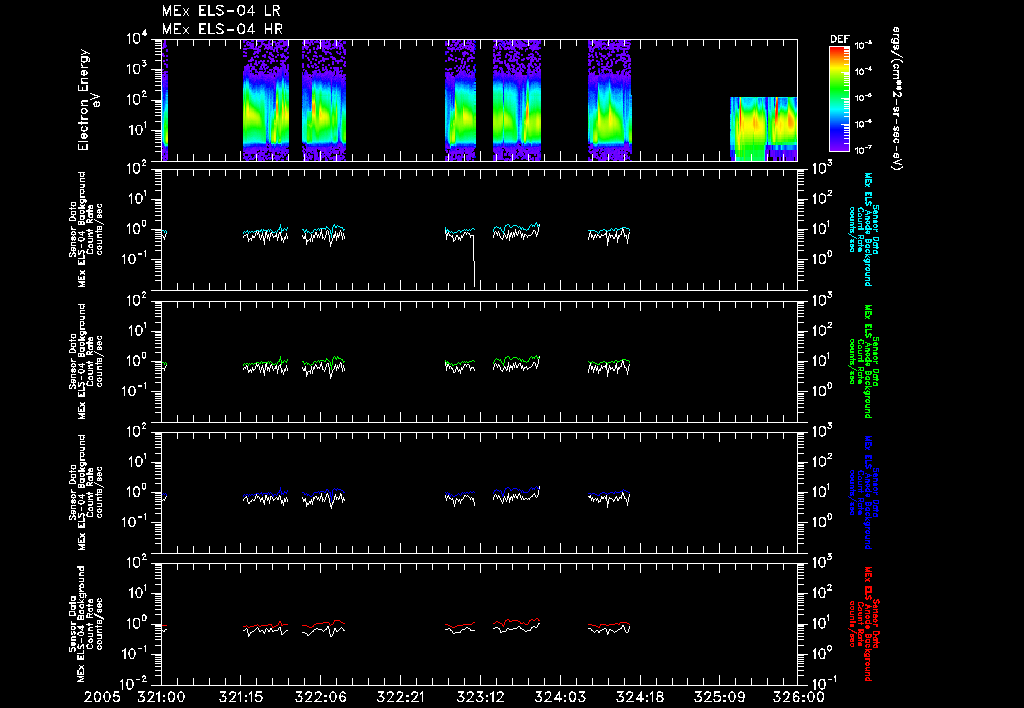Viewport: 1024px width, 708px height.
Task: Click the 'MEx ELS-04 HR' title text
Action: click(222, 29)
